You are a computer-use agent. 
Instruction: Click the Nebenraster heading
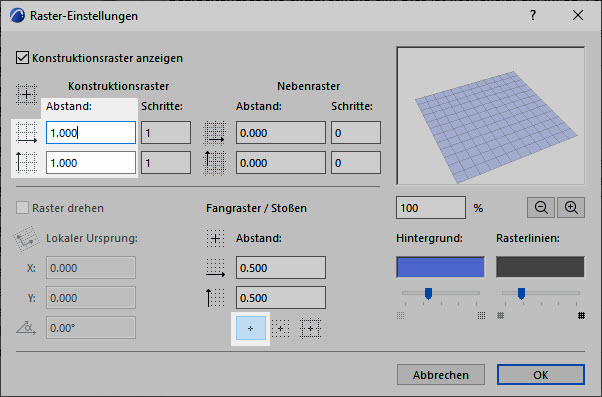point(309,86)
